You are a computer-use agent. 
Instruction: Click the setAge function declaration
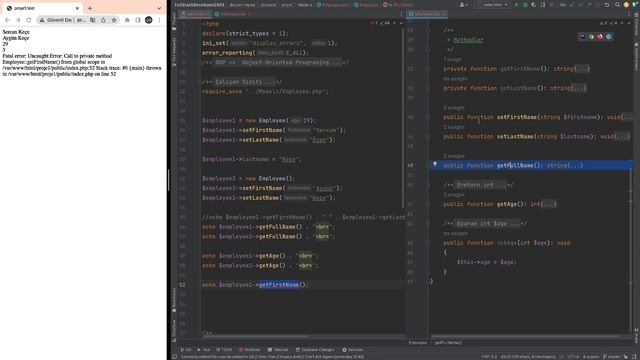507,243
